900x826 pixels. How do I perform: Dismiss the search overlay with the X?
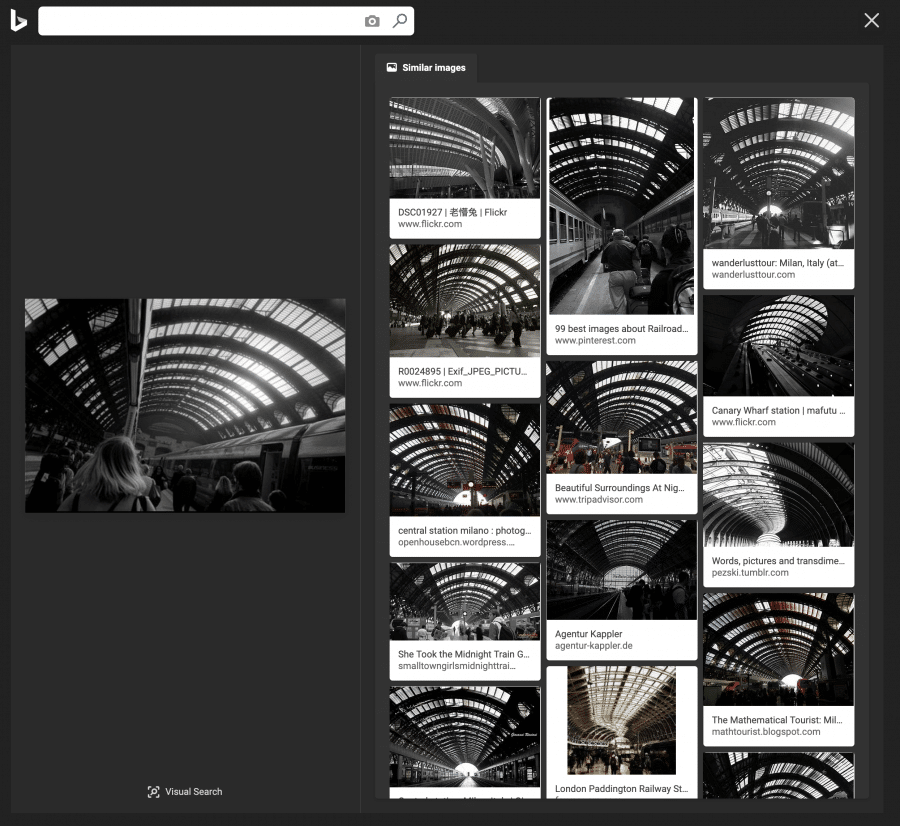coord(871,19)
